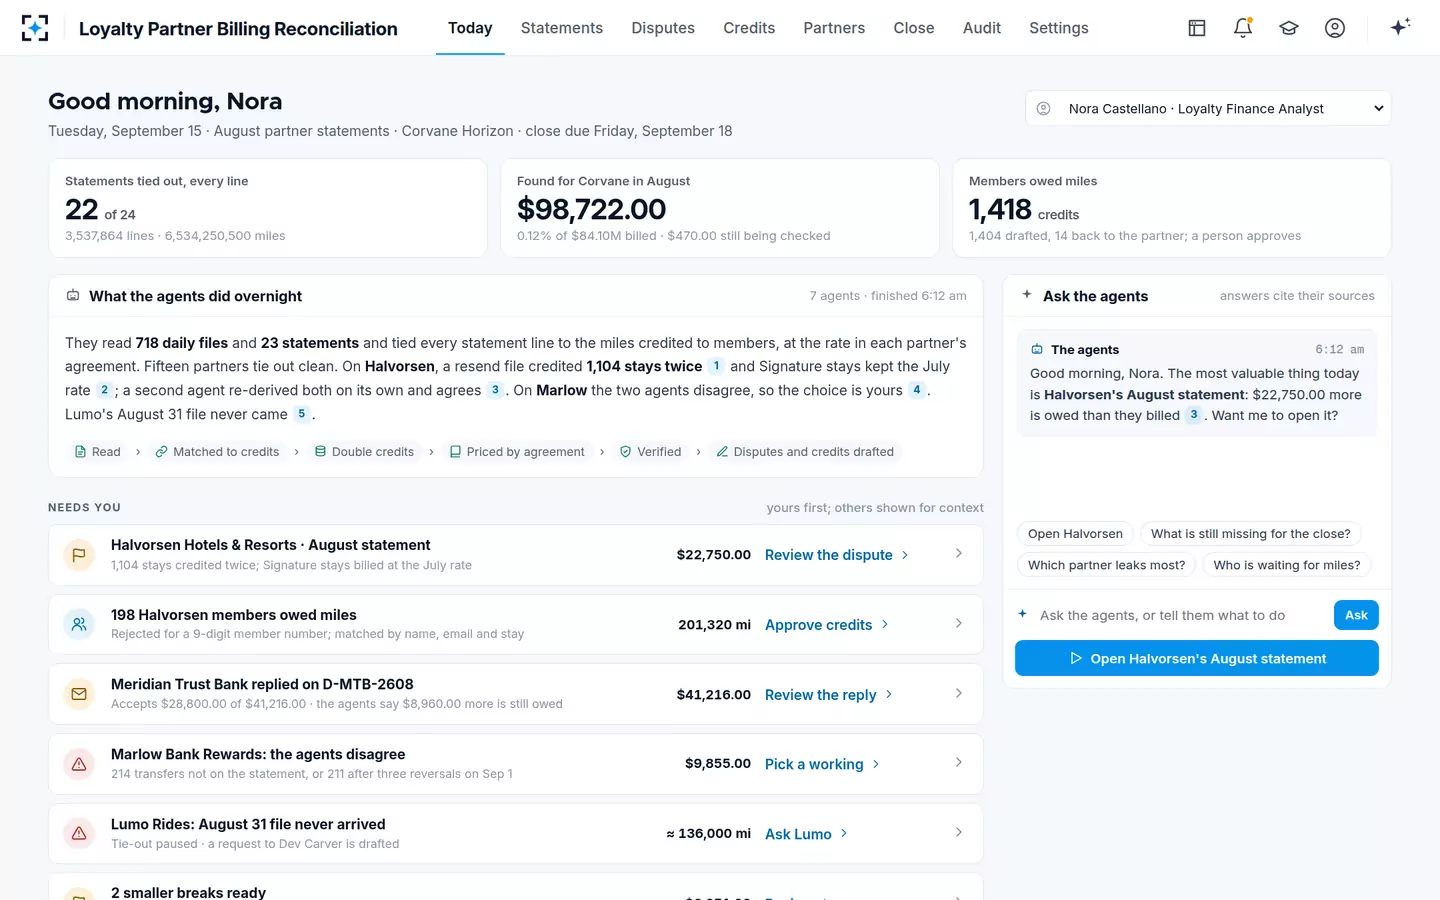1440x900 pixels.
Task: Click the warning icon on Marlow Bank row
Action: click(79, 764)
